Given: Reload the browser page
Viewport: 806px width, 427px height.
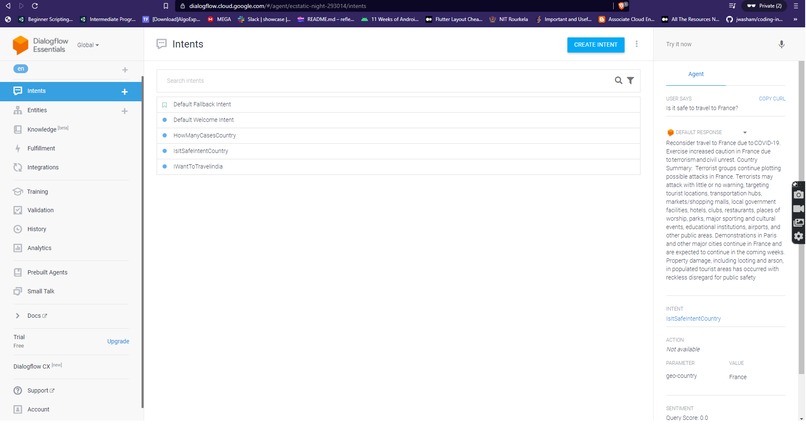Looking at the screenshot, I should tap(34, 6).
